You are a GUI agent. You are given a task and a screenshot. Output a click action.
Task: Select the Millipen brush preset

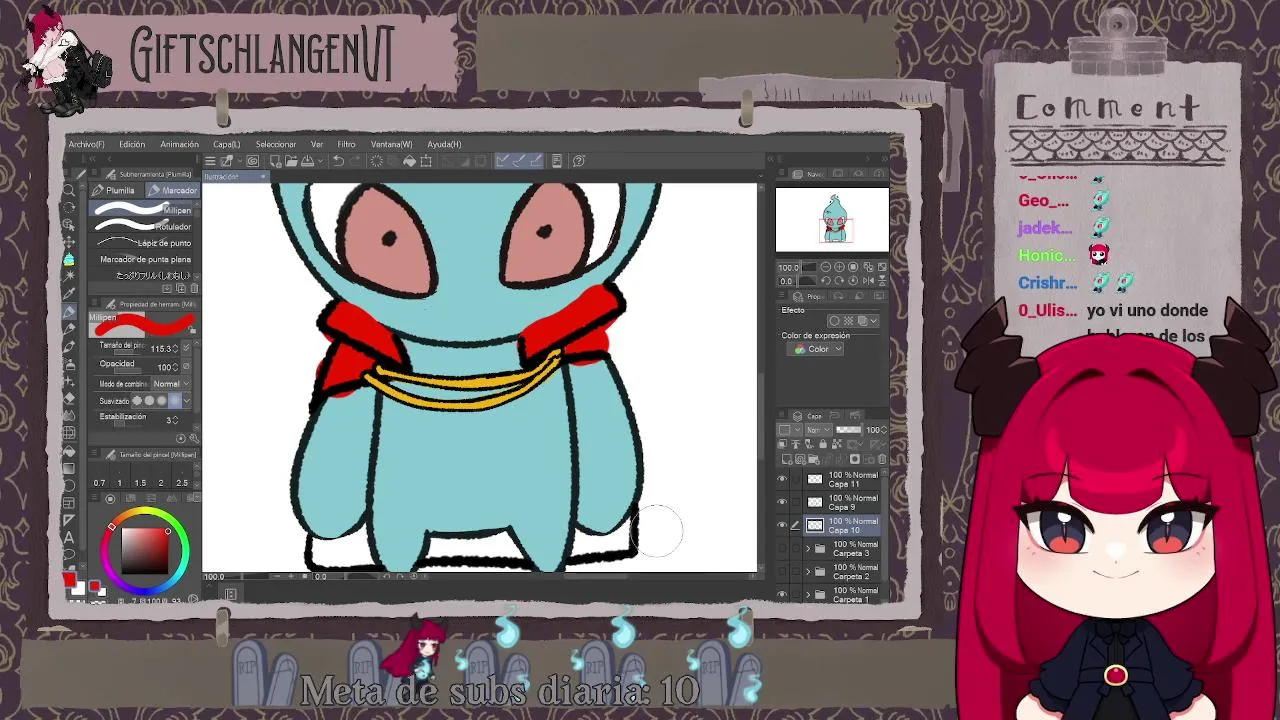point(143,209)
